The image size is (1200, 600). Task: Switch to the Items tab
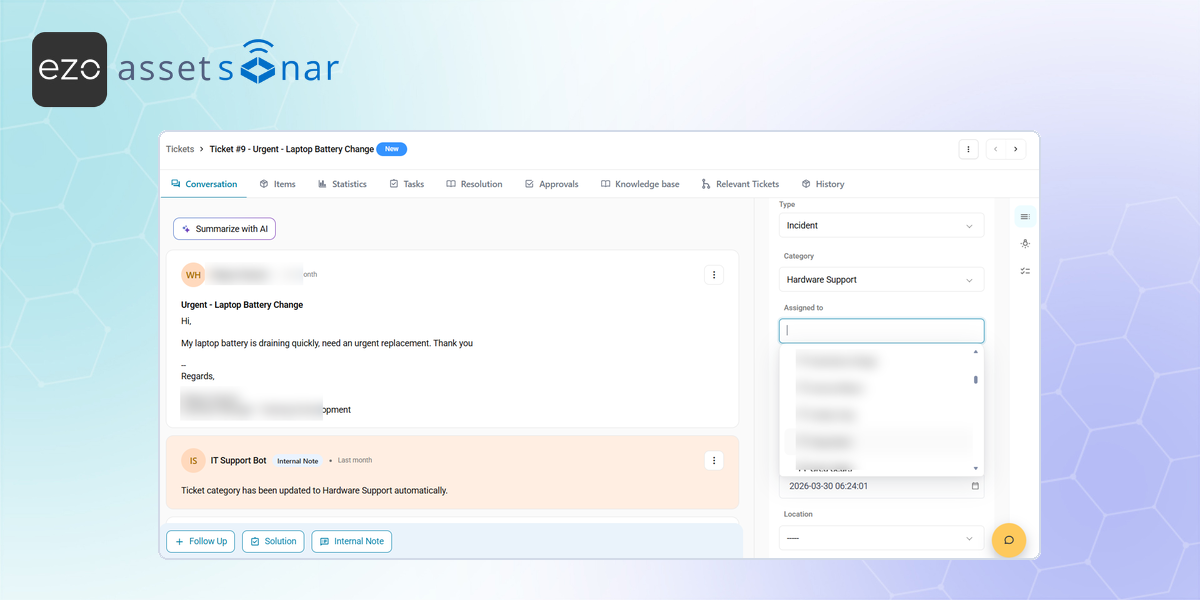click(x=277, y=184)
